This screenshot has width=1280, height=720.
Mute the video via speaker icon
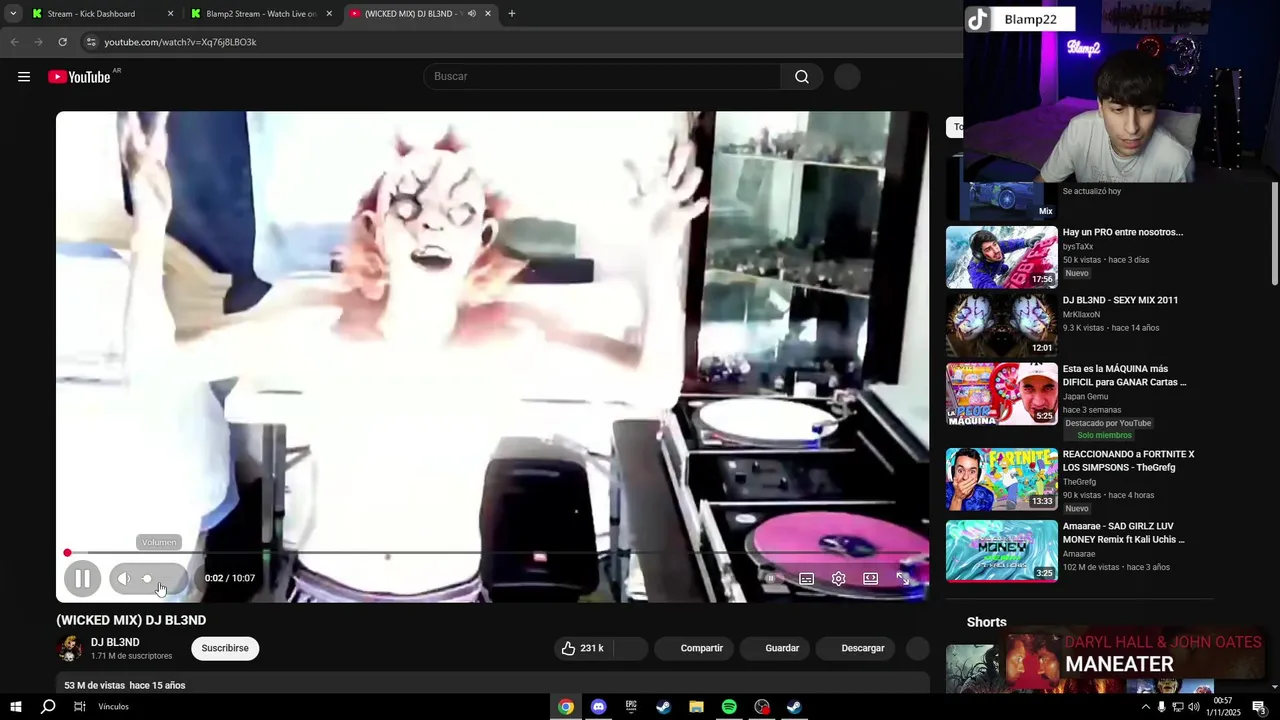124,578
